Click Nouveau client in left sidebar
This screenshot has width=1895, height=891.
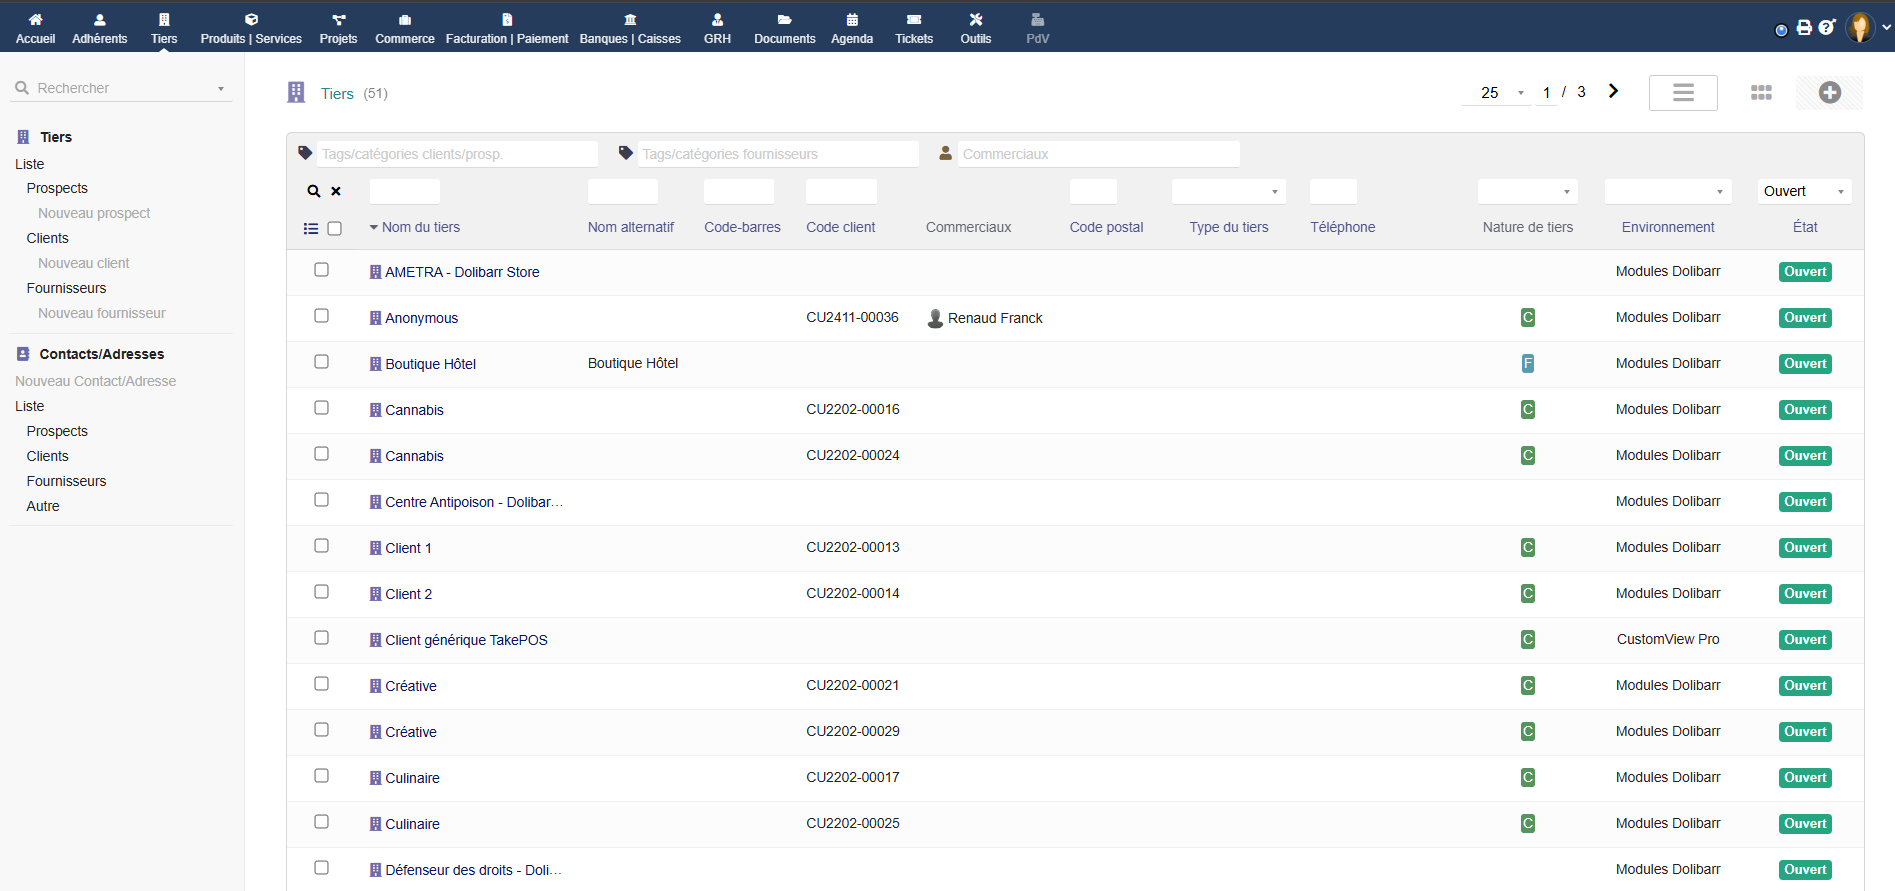click(x=84, y=263)
